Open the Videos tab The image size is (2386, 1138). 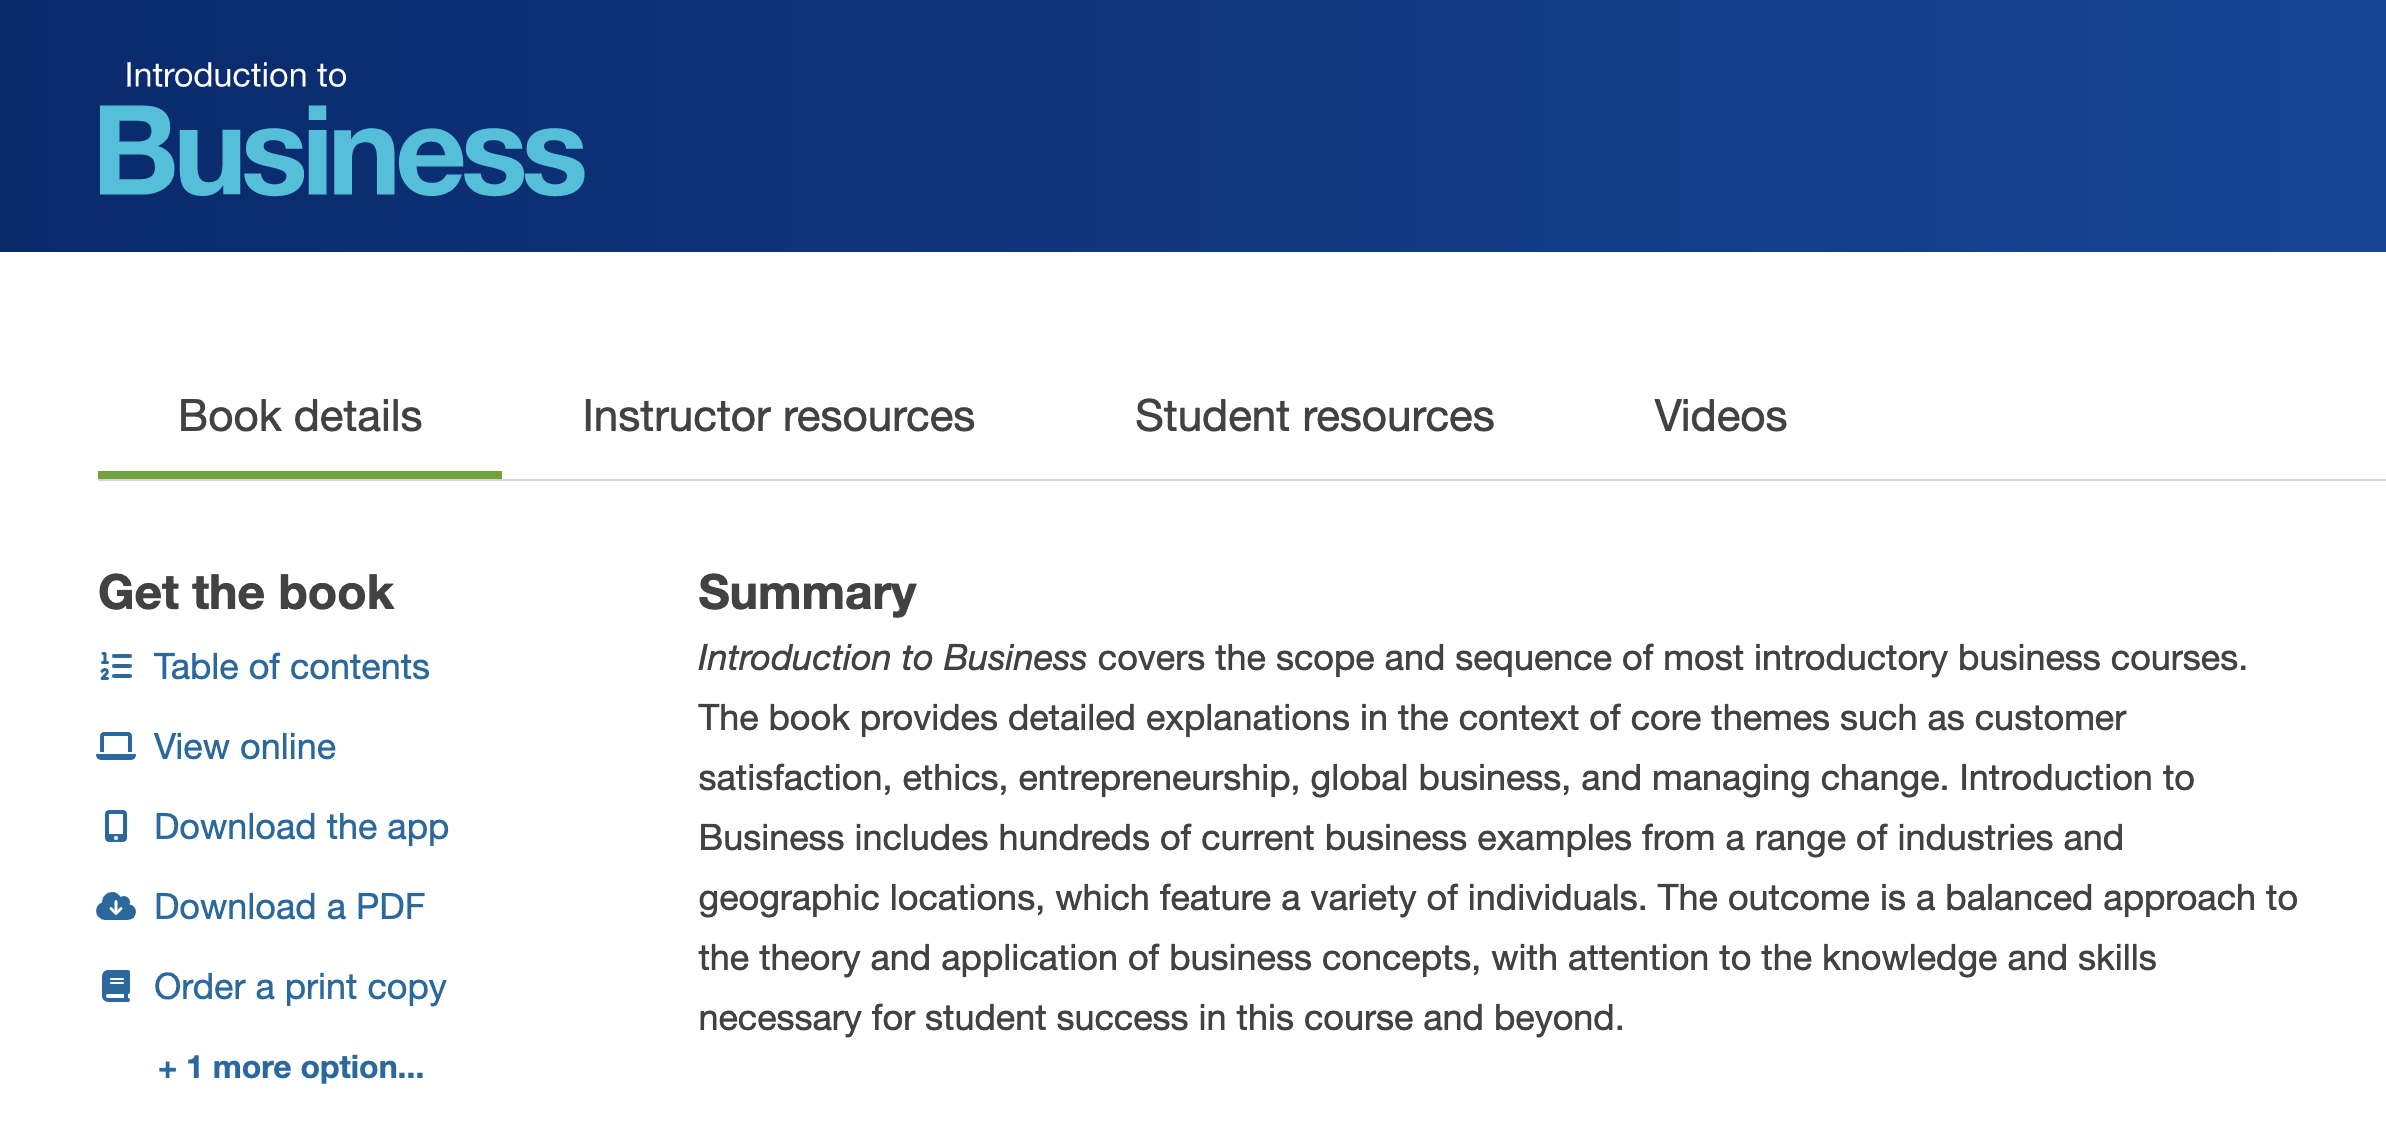(x=1720, y=416)
